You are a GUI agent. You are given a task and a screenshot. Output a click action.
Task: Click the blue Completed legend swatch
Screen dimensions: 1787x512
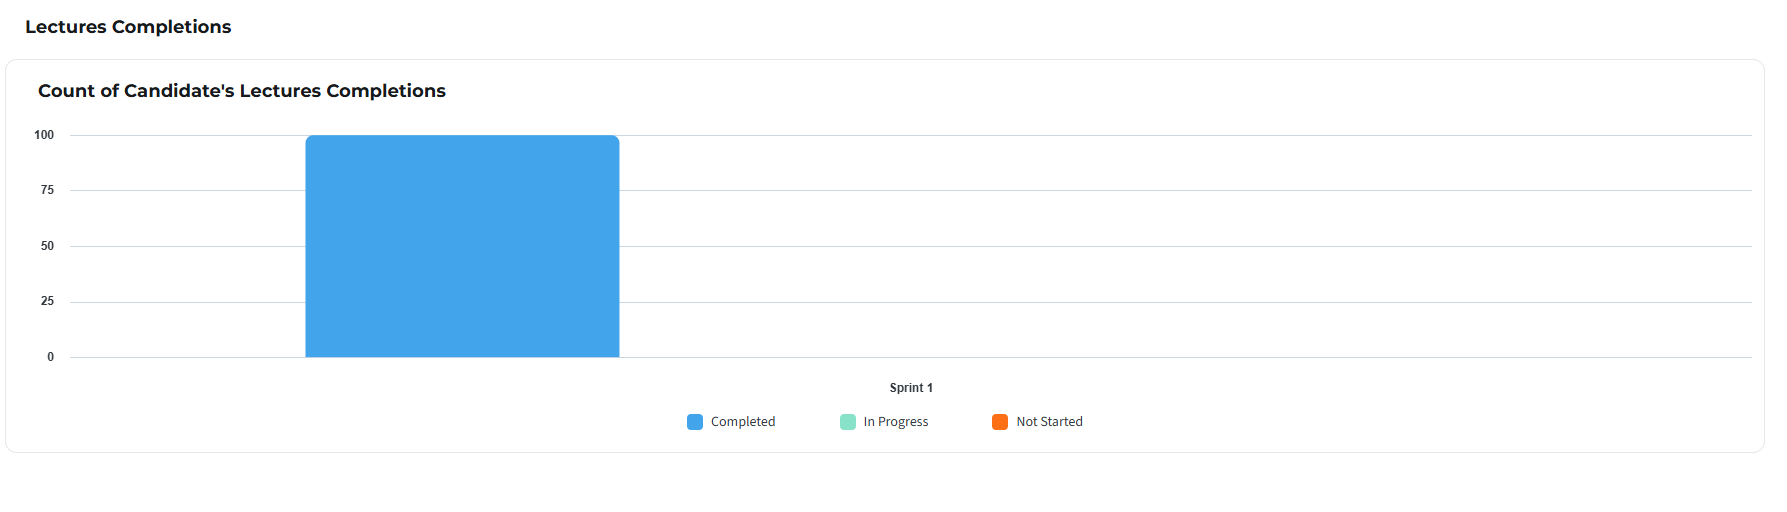point(695,422)
